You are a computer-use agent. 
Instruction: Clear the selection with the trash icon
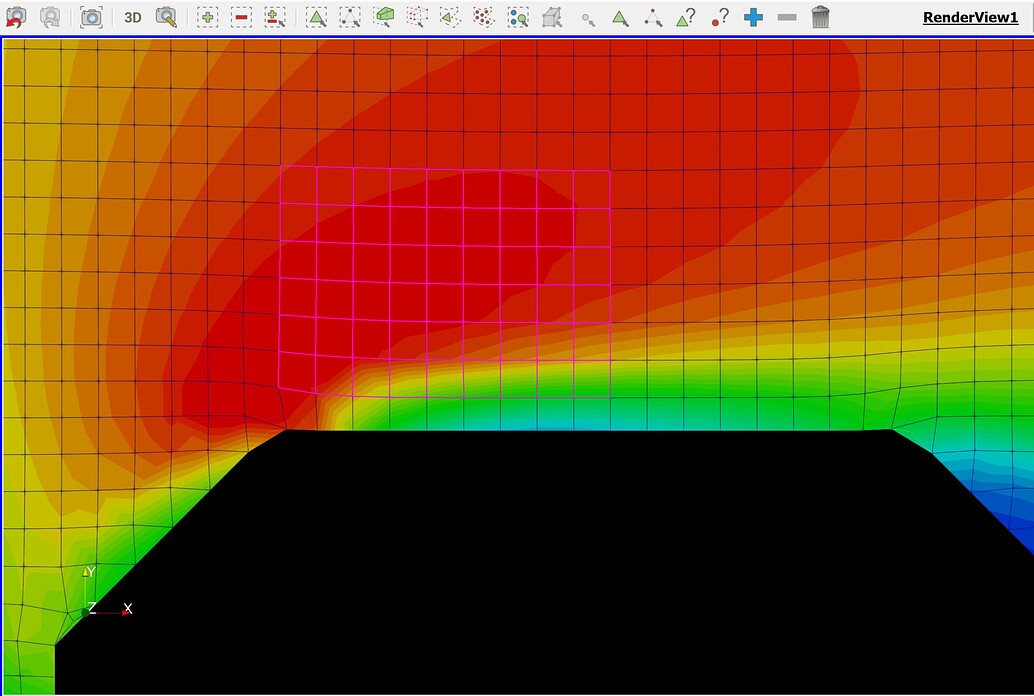click(819, 16)
